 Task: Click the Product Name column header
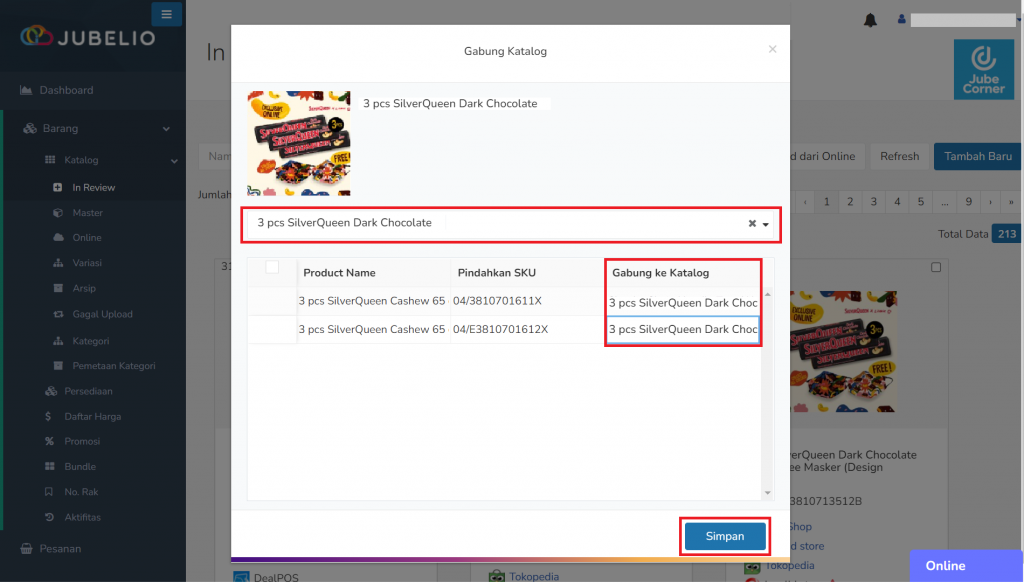pos(374,273)
